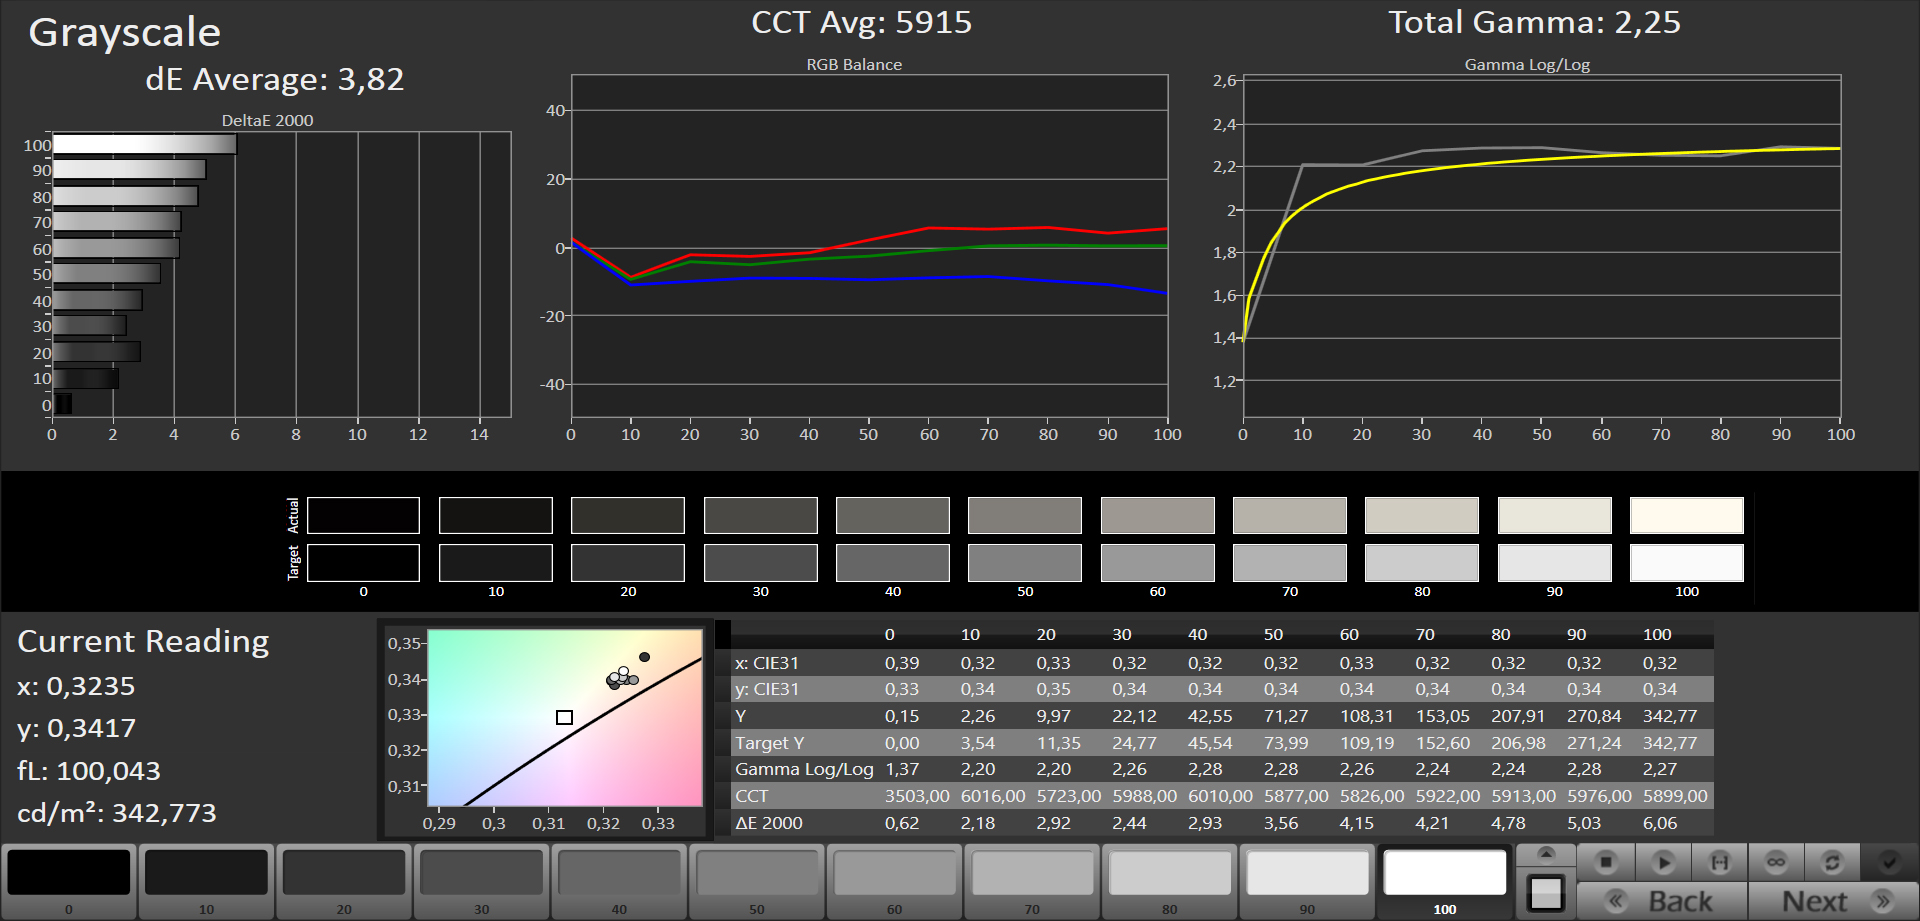Click the continuous read infinity icon
Viewport: 1920px width, 921px height.
pos(1776,862)
